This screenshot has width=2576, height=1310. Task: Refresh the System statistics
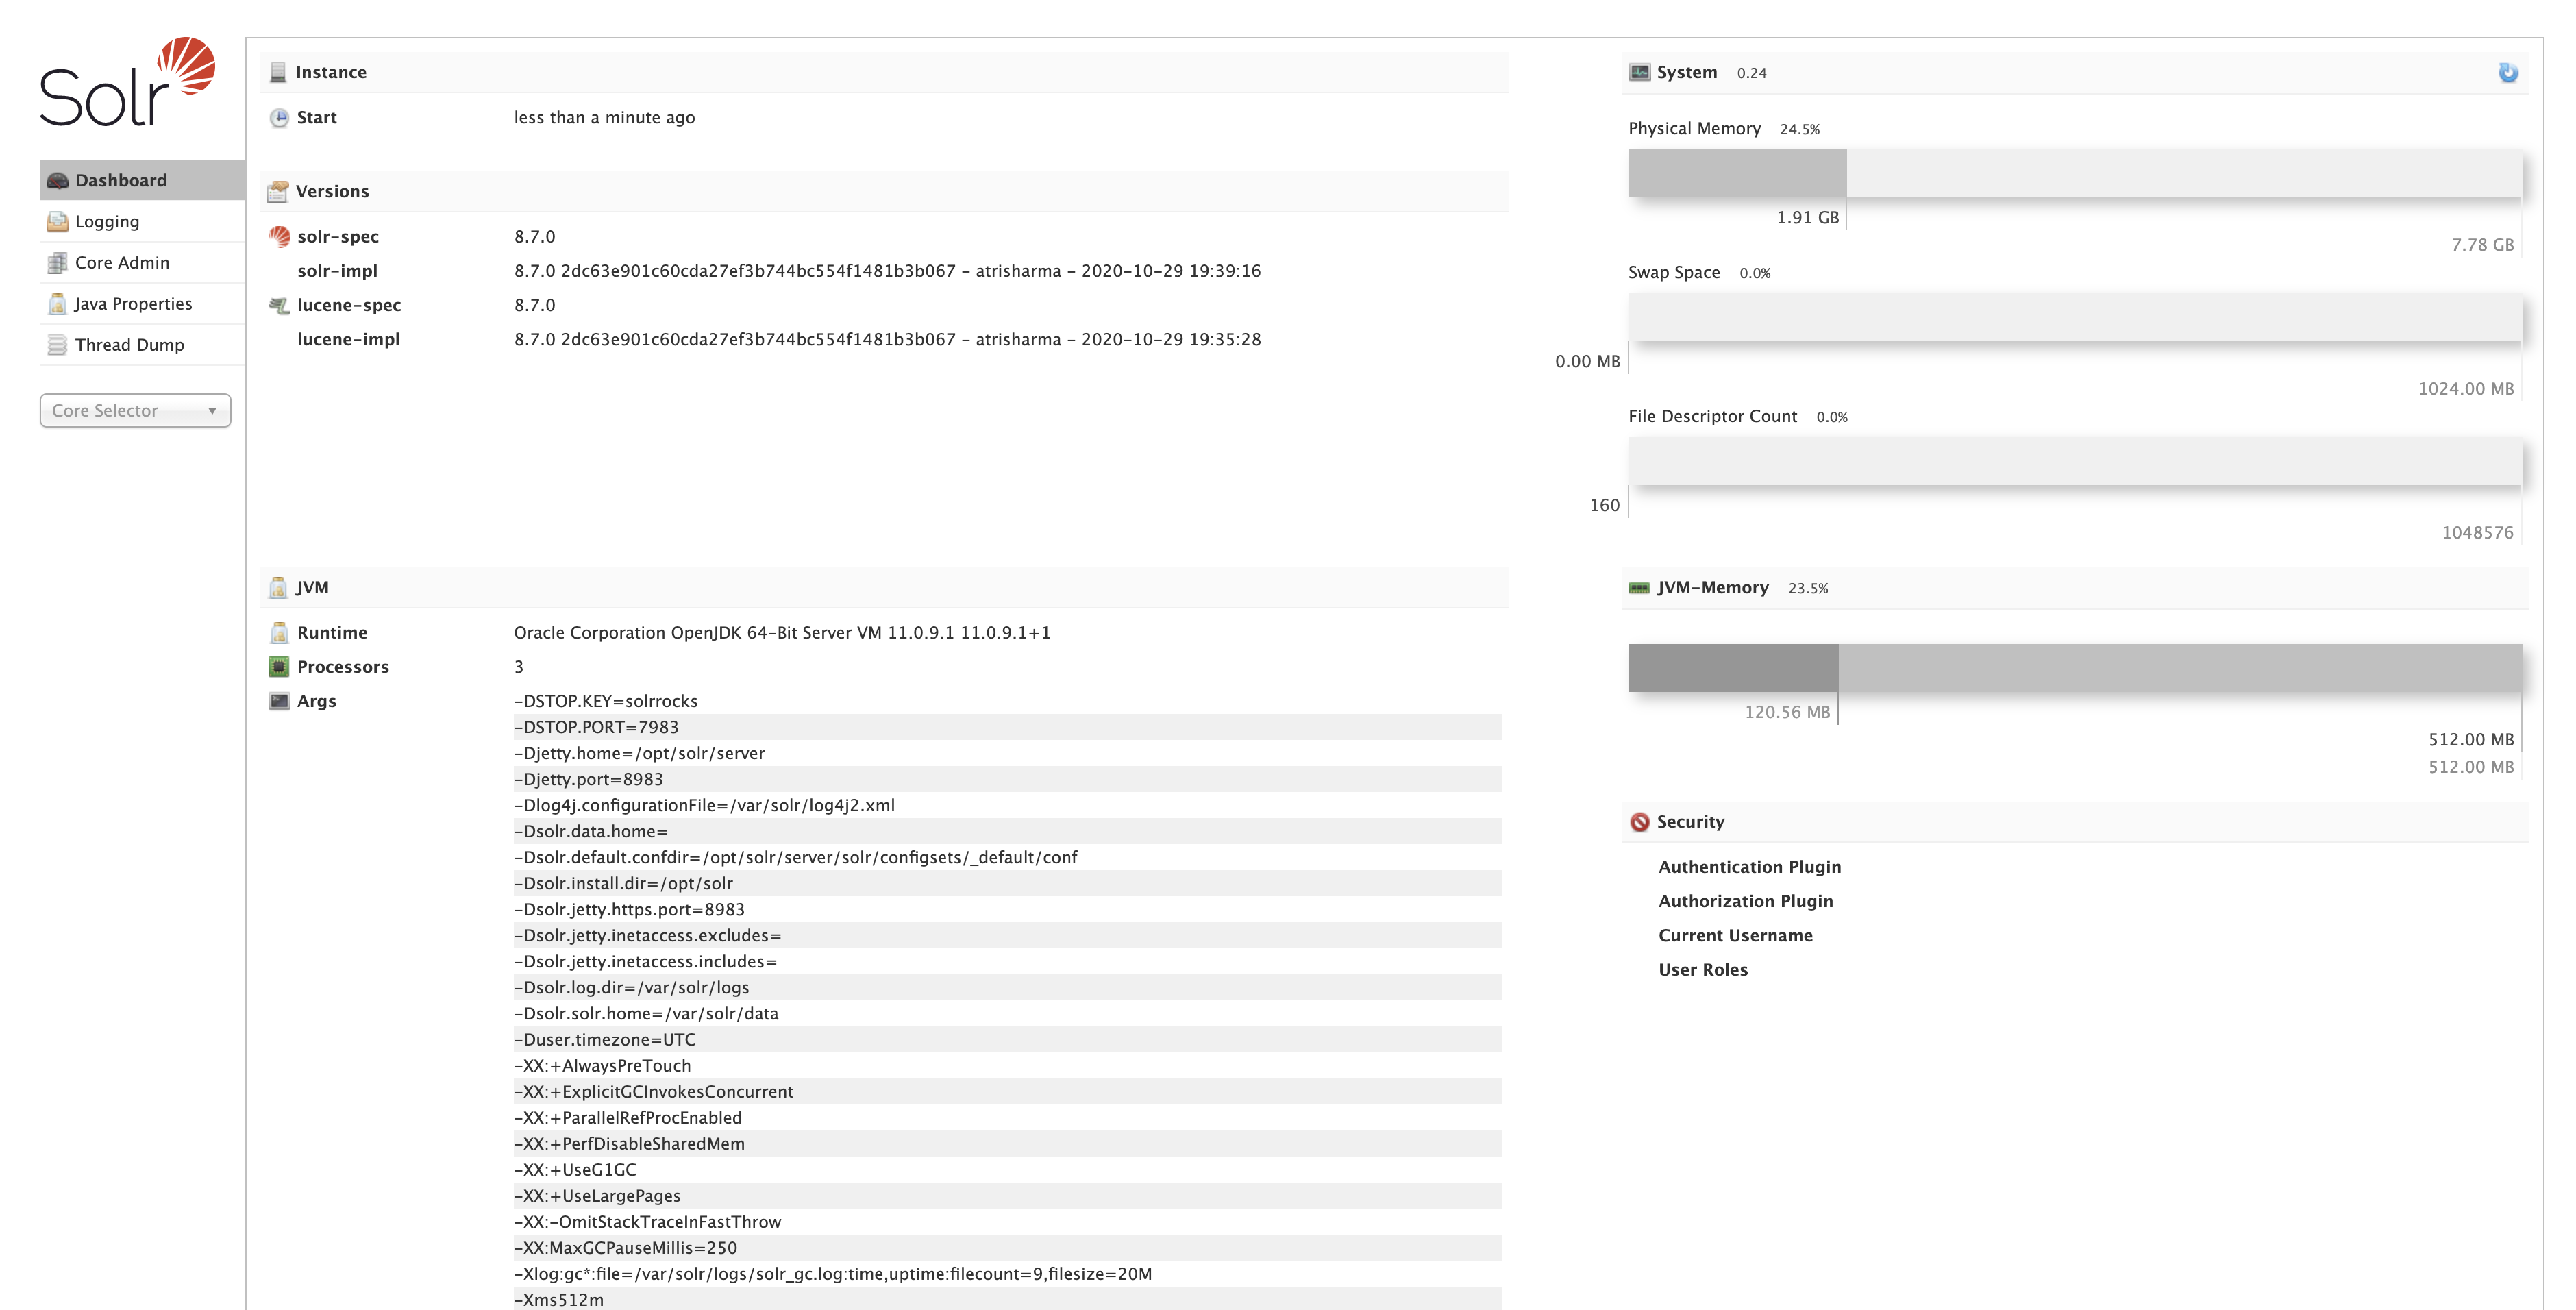point(2508,73)
